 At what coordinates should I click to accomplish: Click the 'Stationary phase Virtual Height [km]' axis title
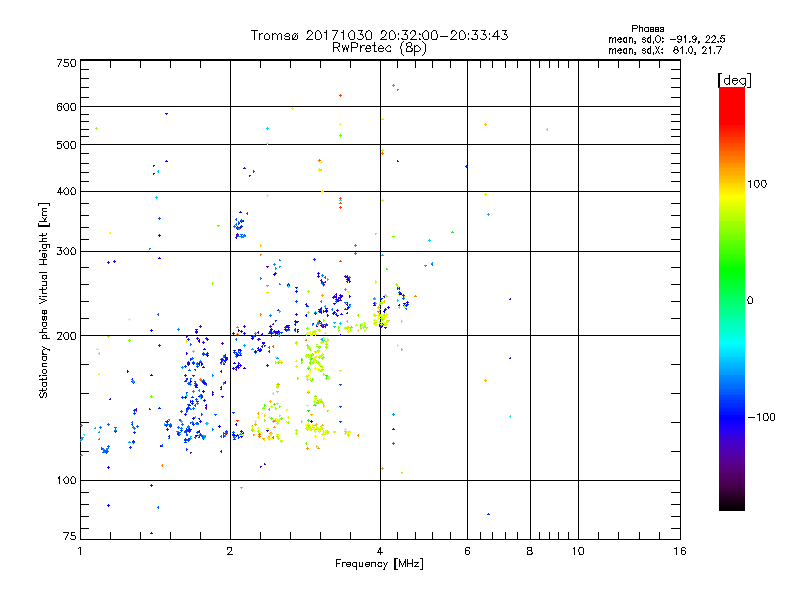[44, 300]
